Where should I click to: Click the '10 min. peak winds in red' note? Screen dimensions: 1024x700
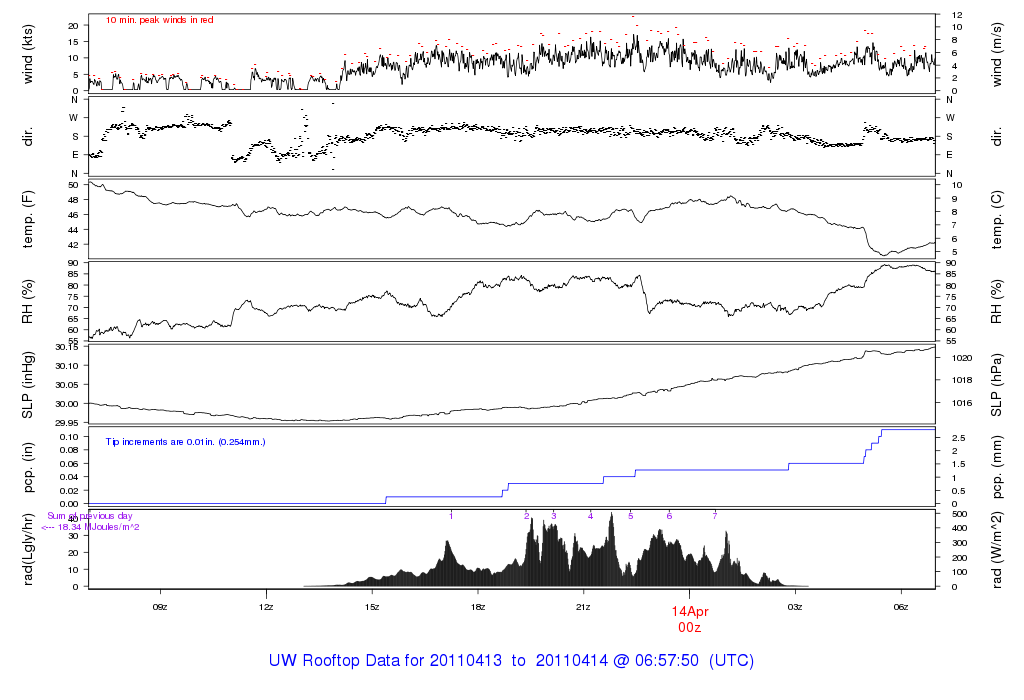click(159, 20)
